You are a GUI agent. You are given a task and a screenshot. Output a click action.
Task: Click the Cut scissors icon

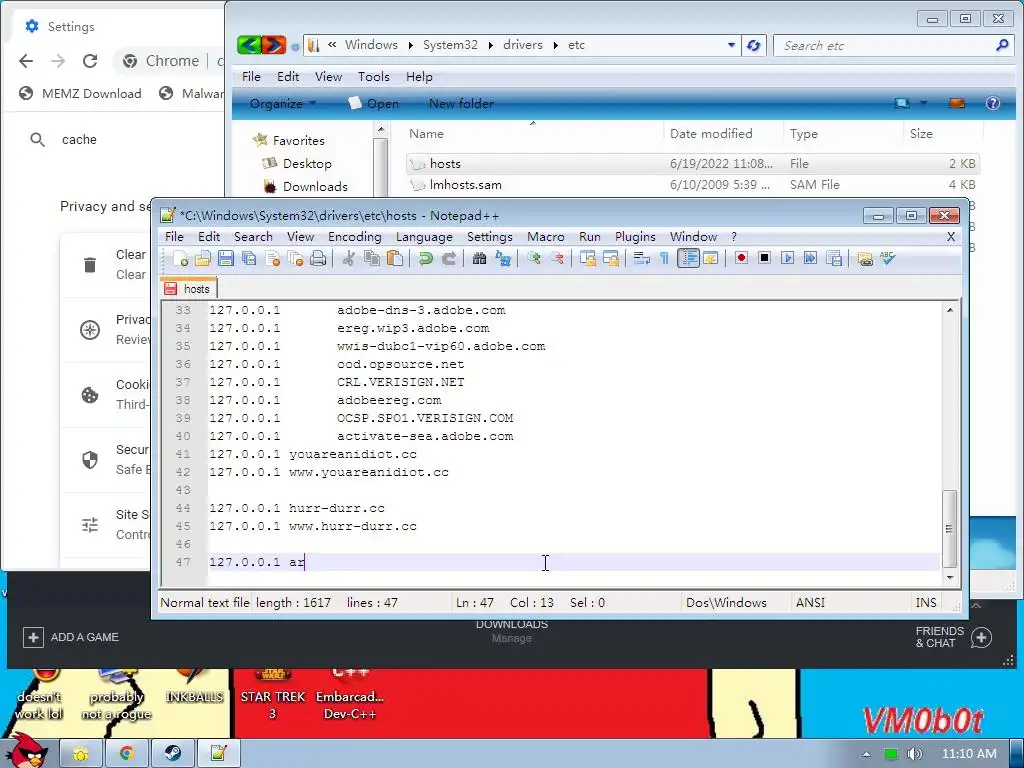coord(349,259)
